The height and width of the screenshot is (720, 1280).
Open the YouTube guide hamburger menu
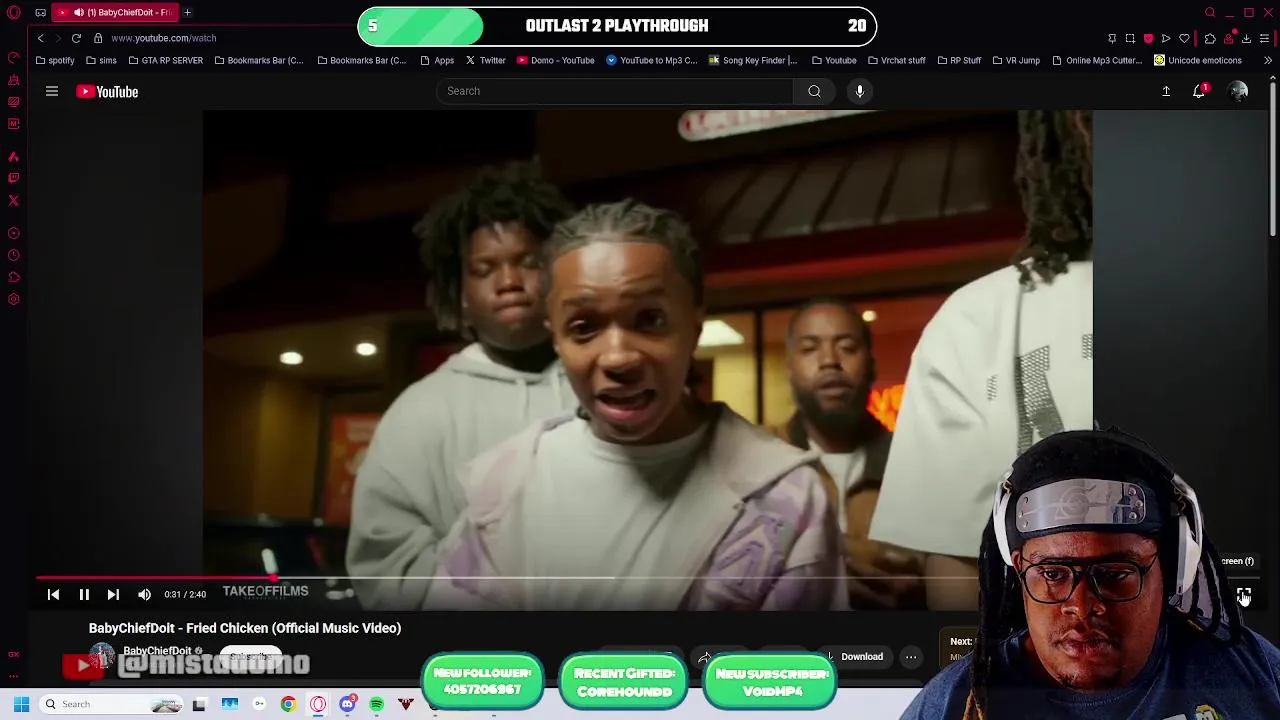point(52,91)
